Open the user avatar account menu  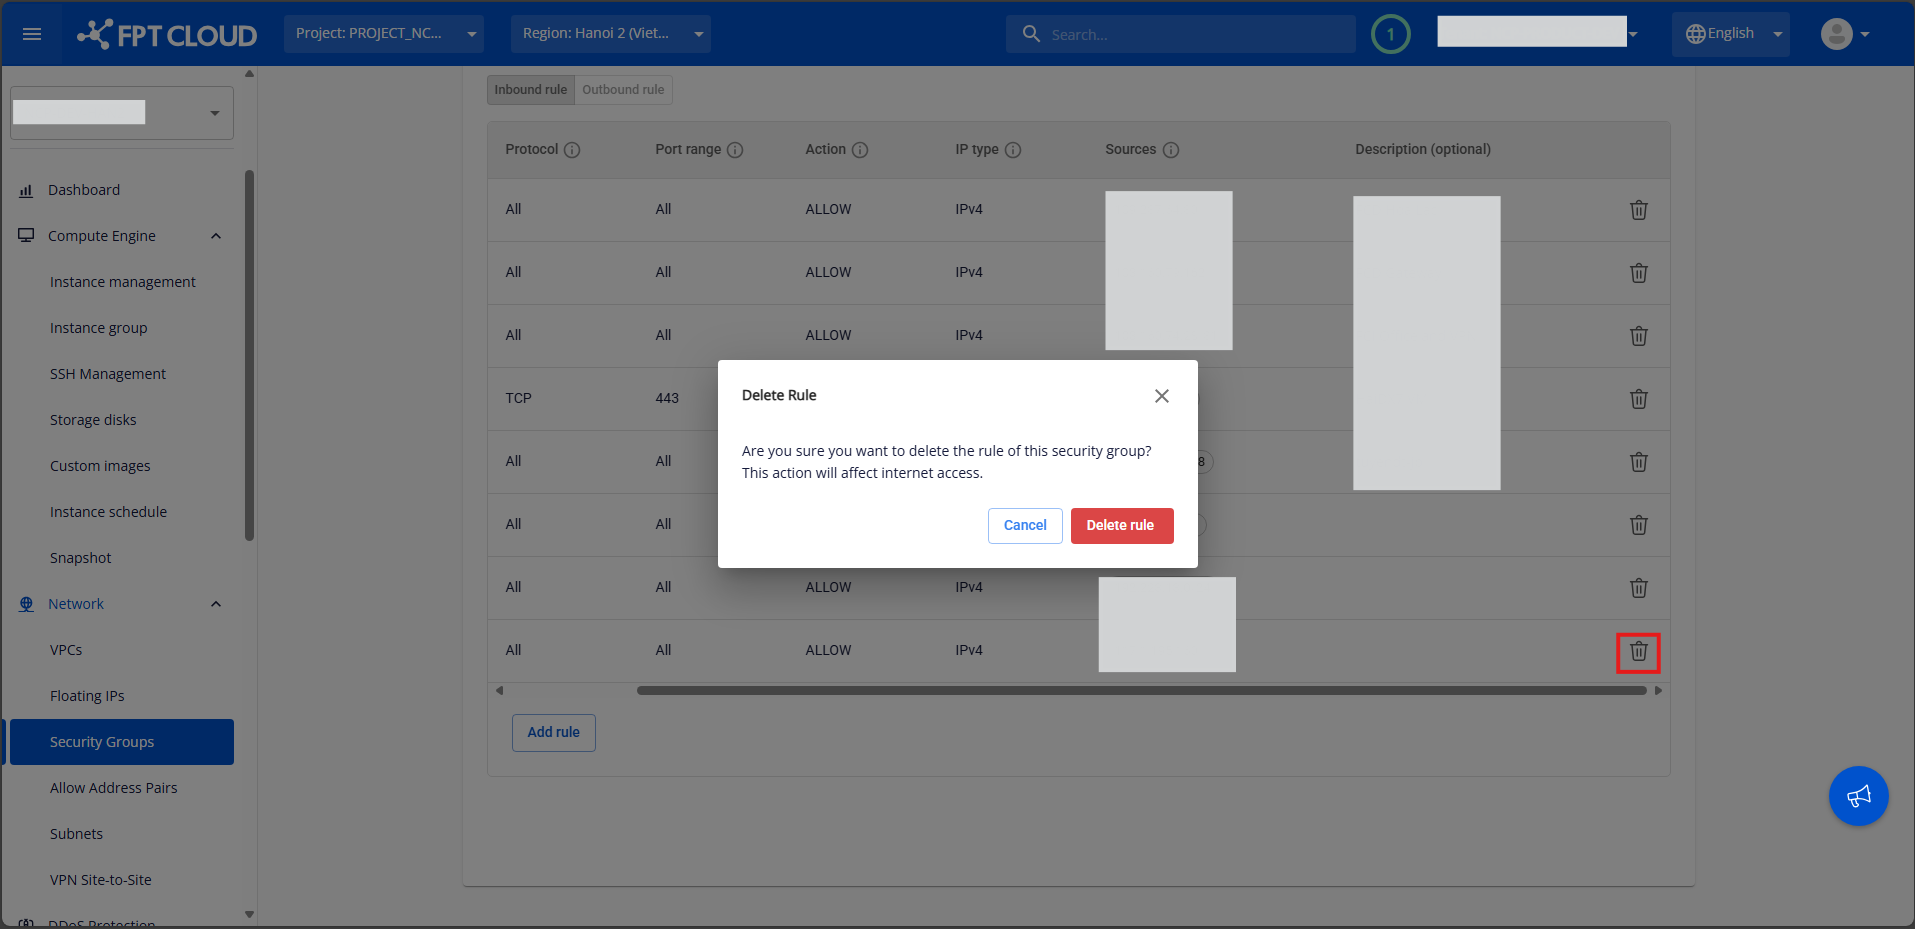1844,34
